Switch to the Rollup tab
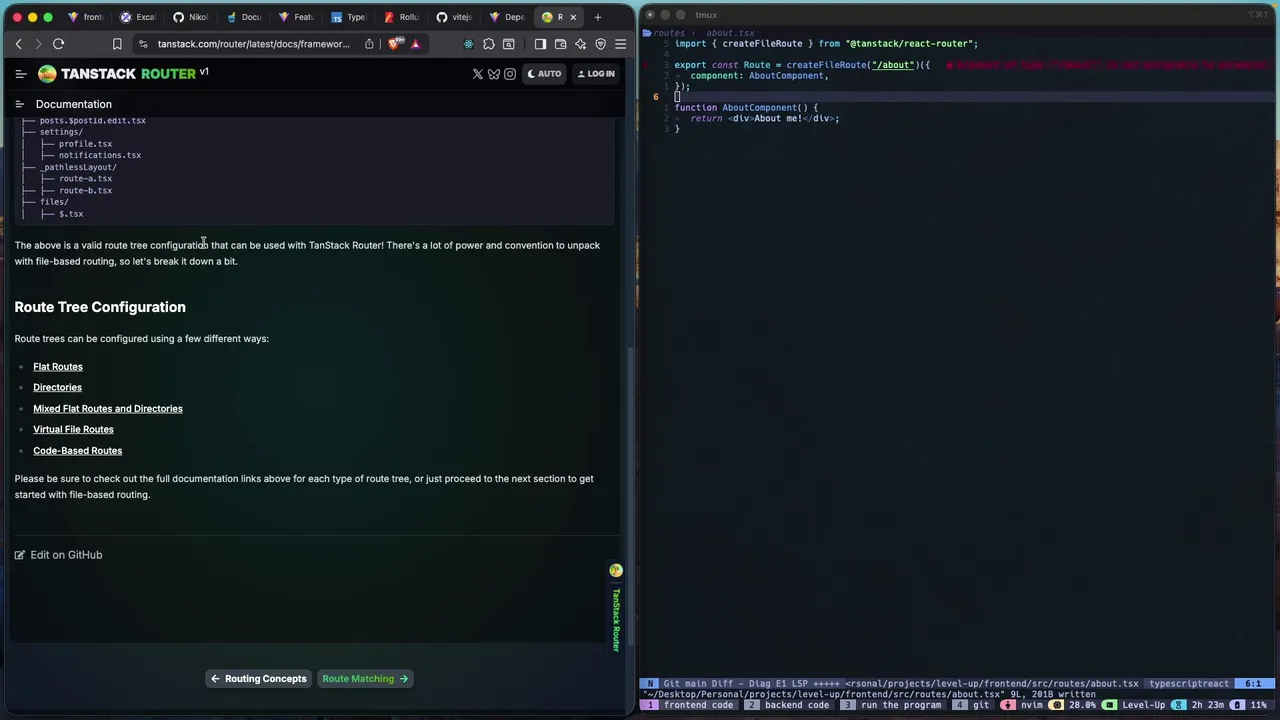Viewport: 1280px width, 720px height. 400,17
